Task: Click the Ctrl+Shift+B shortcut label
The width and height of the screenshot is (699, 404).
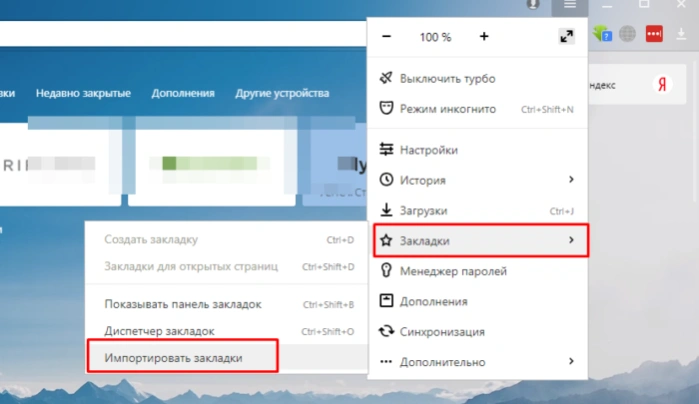Action: coord(329,305)
